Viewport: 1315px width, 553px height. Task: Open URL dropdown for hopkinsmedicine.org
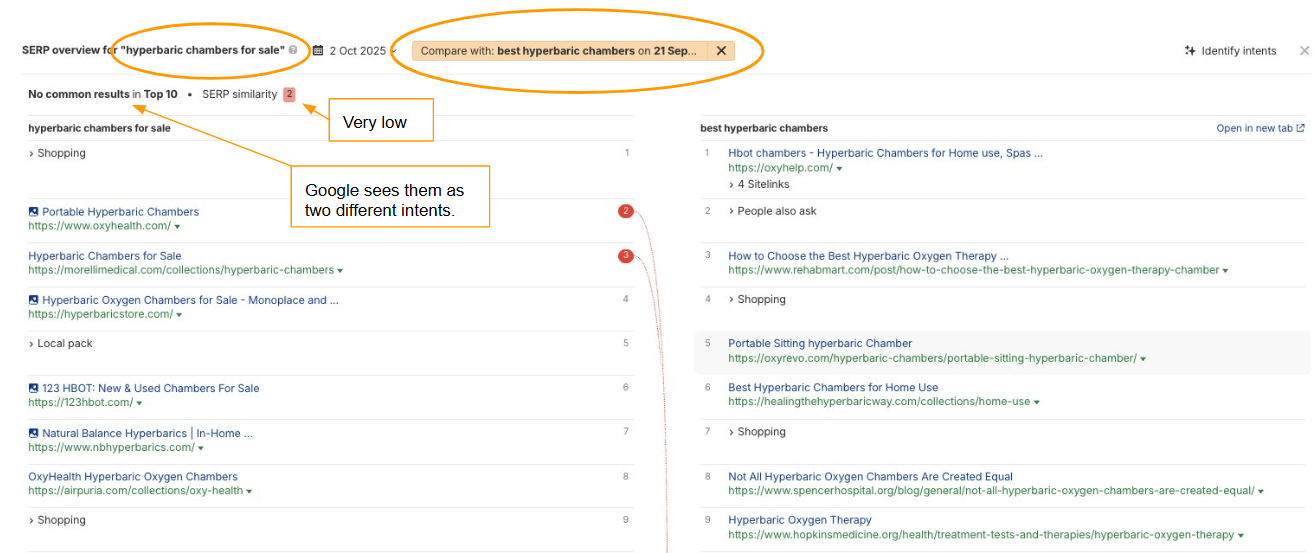point(1241,536)
